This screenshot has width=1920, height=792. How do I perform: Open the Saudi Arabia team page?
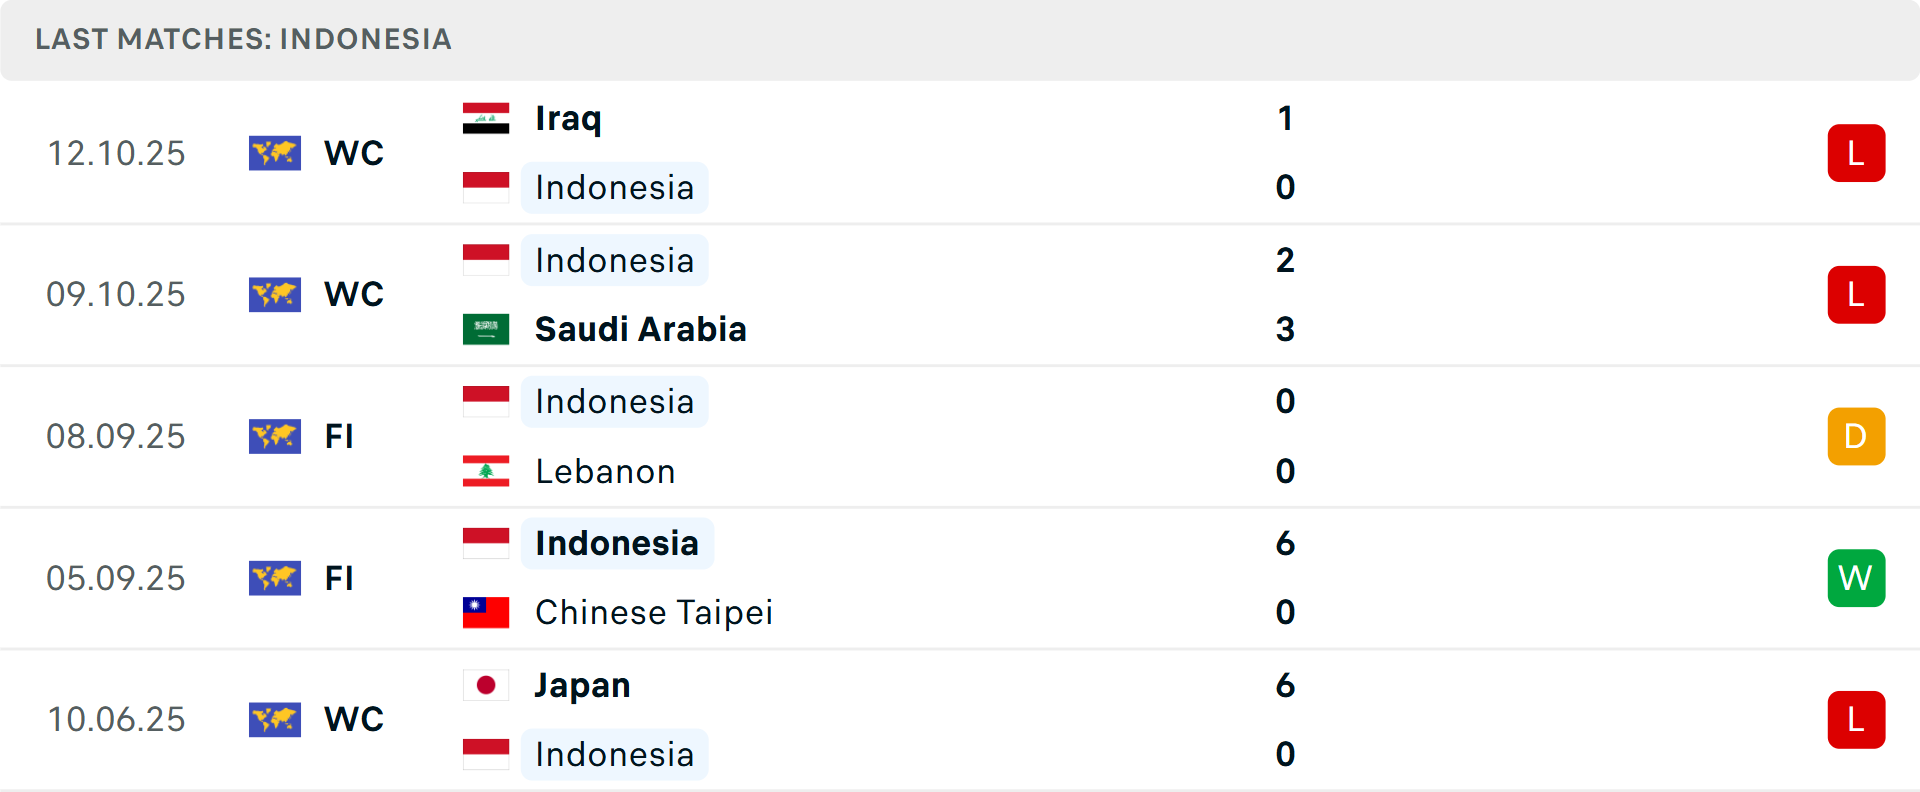pos(640,329)
